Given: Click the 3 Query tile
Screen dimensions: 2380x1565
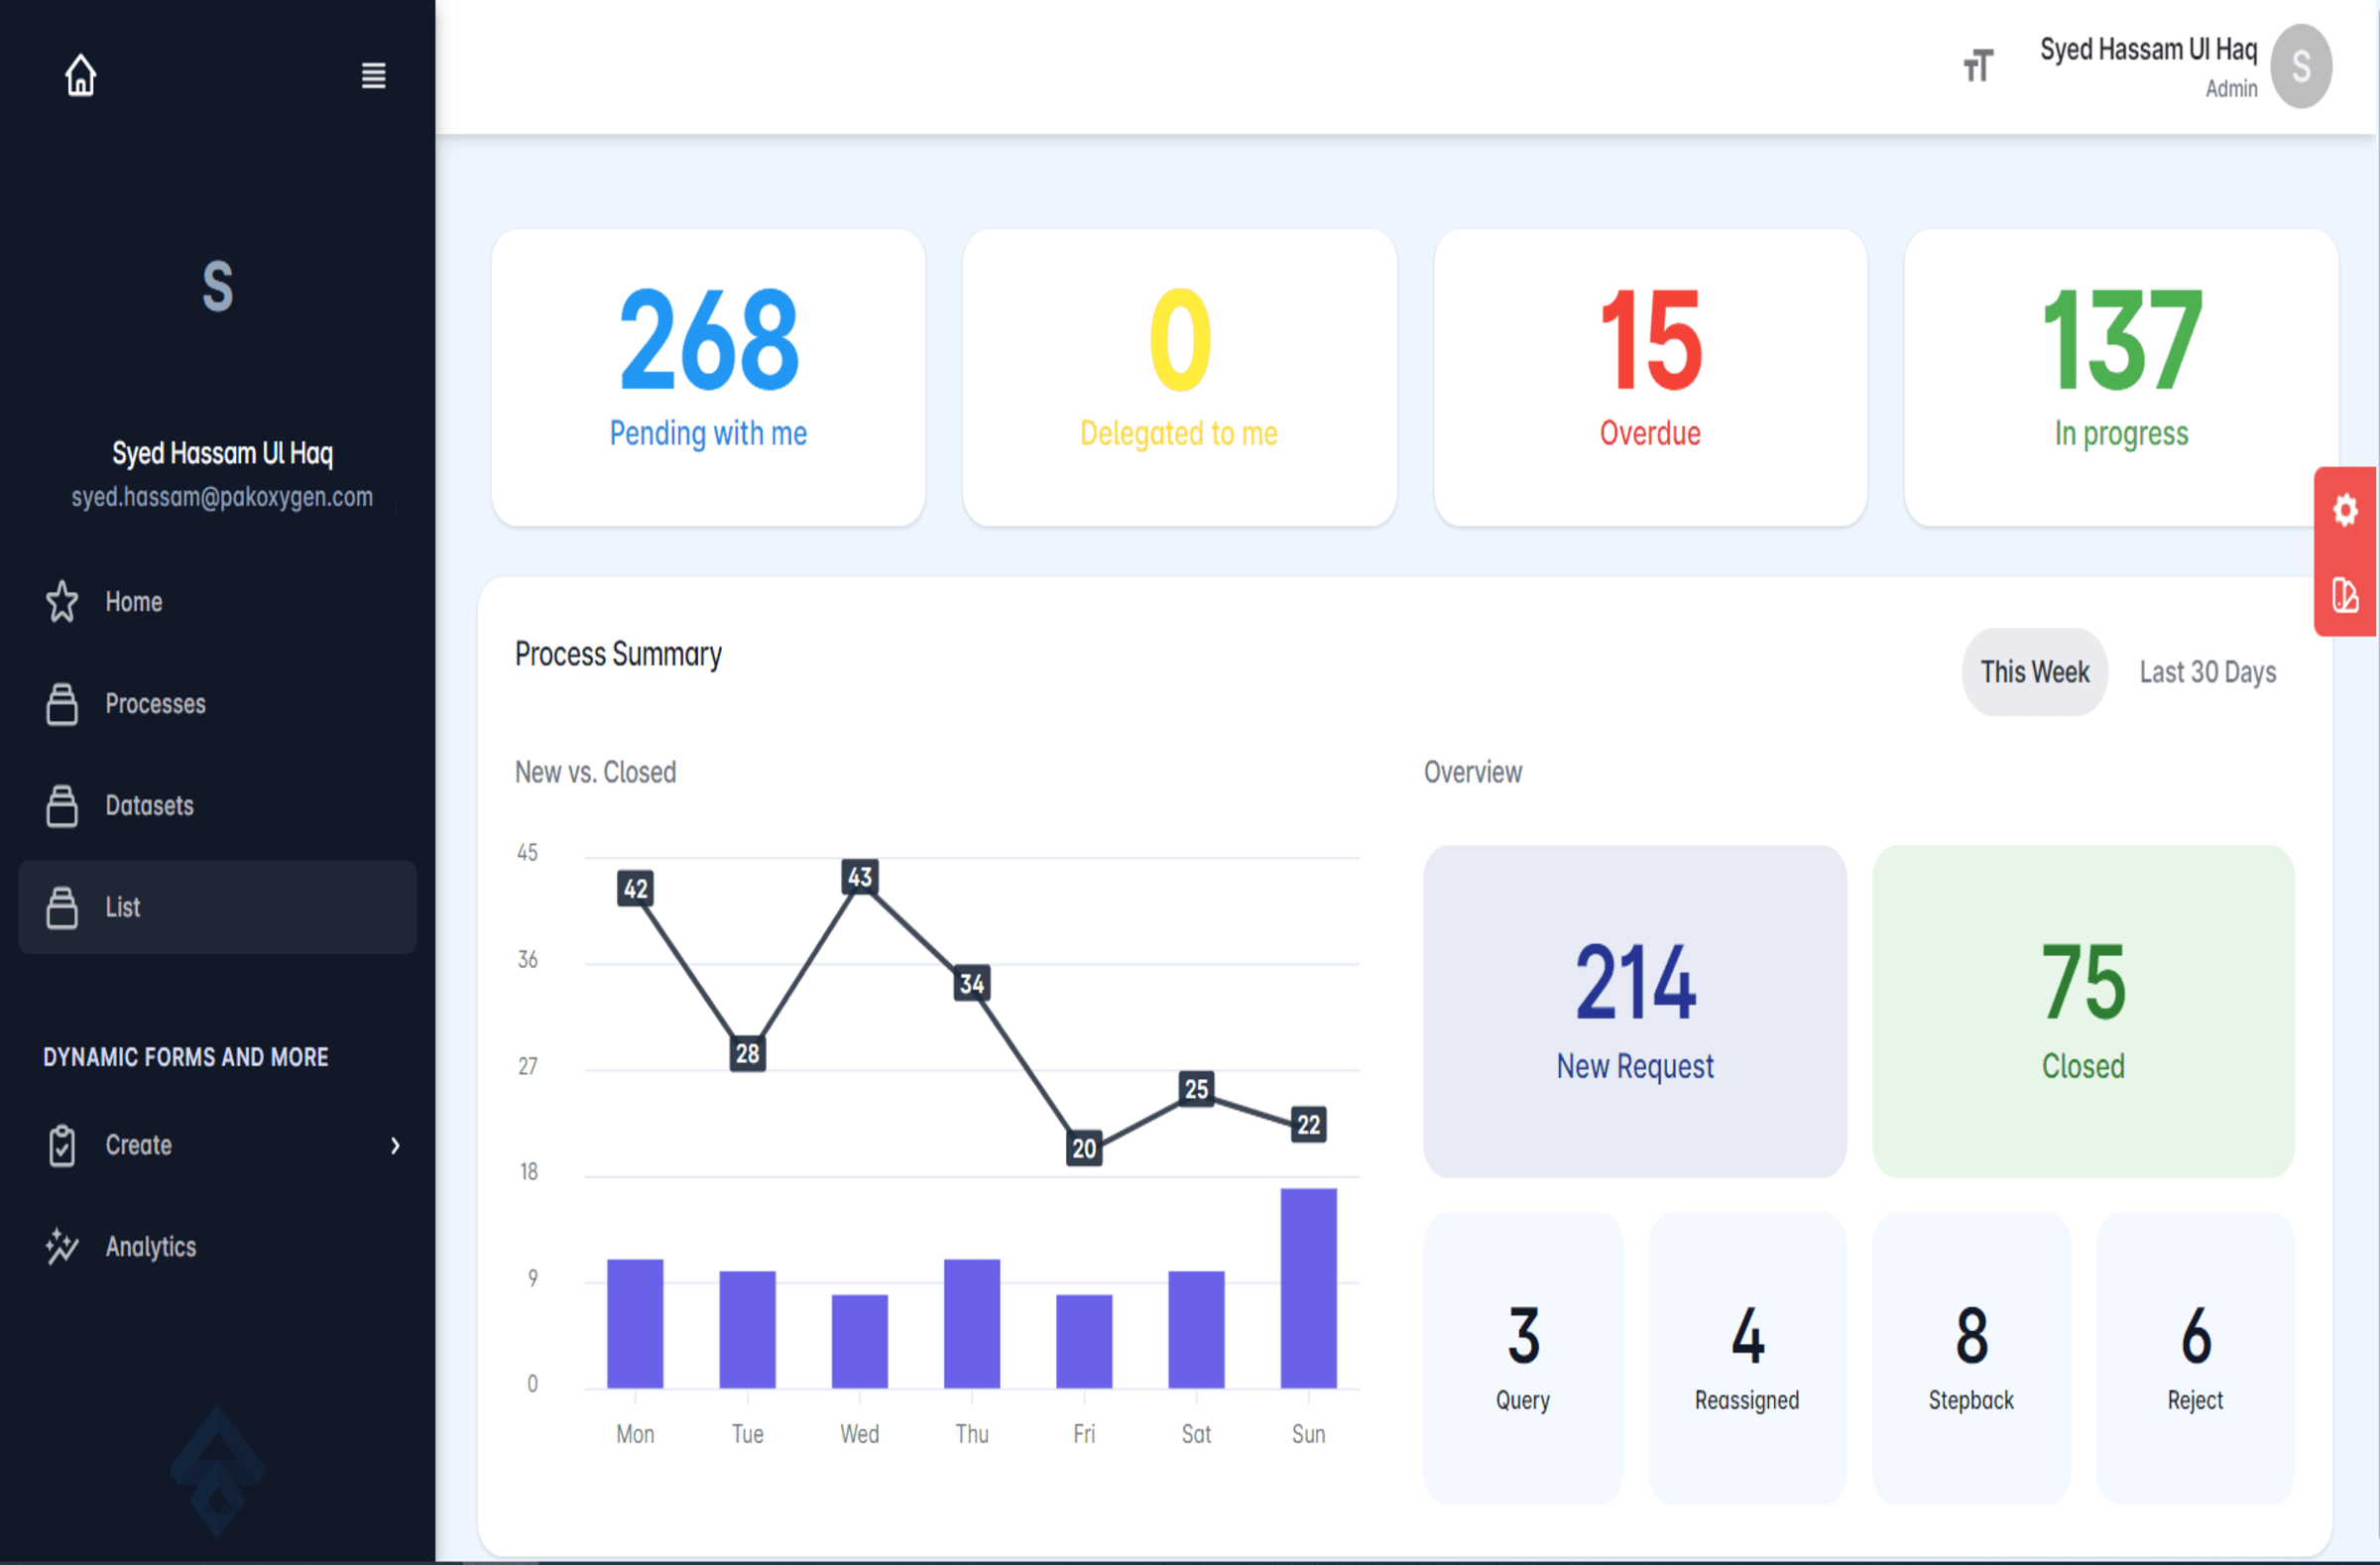Looking at the screenshot, I should click(x=1523, y=1358).
